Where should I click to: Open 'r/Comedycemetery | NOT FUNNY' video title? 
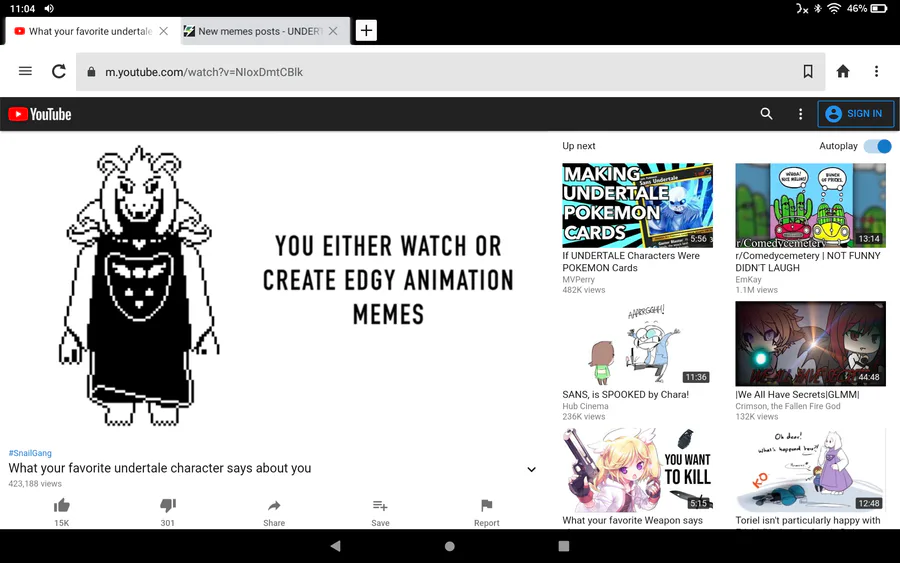click(808, 262)
